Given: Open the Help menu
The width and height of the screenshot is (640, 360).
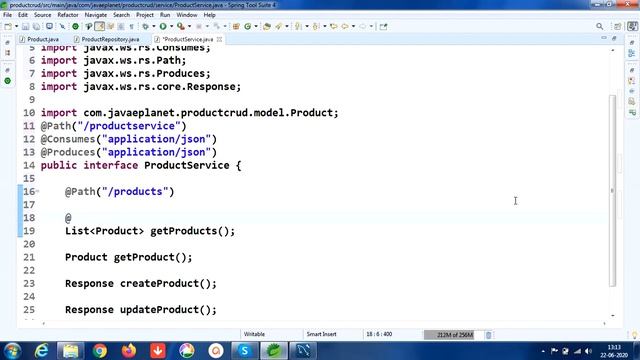Looking at the screenshot, I should [x=209, y=15].
